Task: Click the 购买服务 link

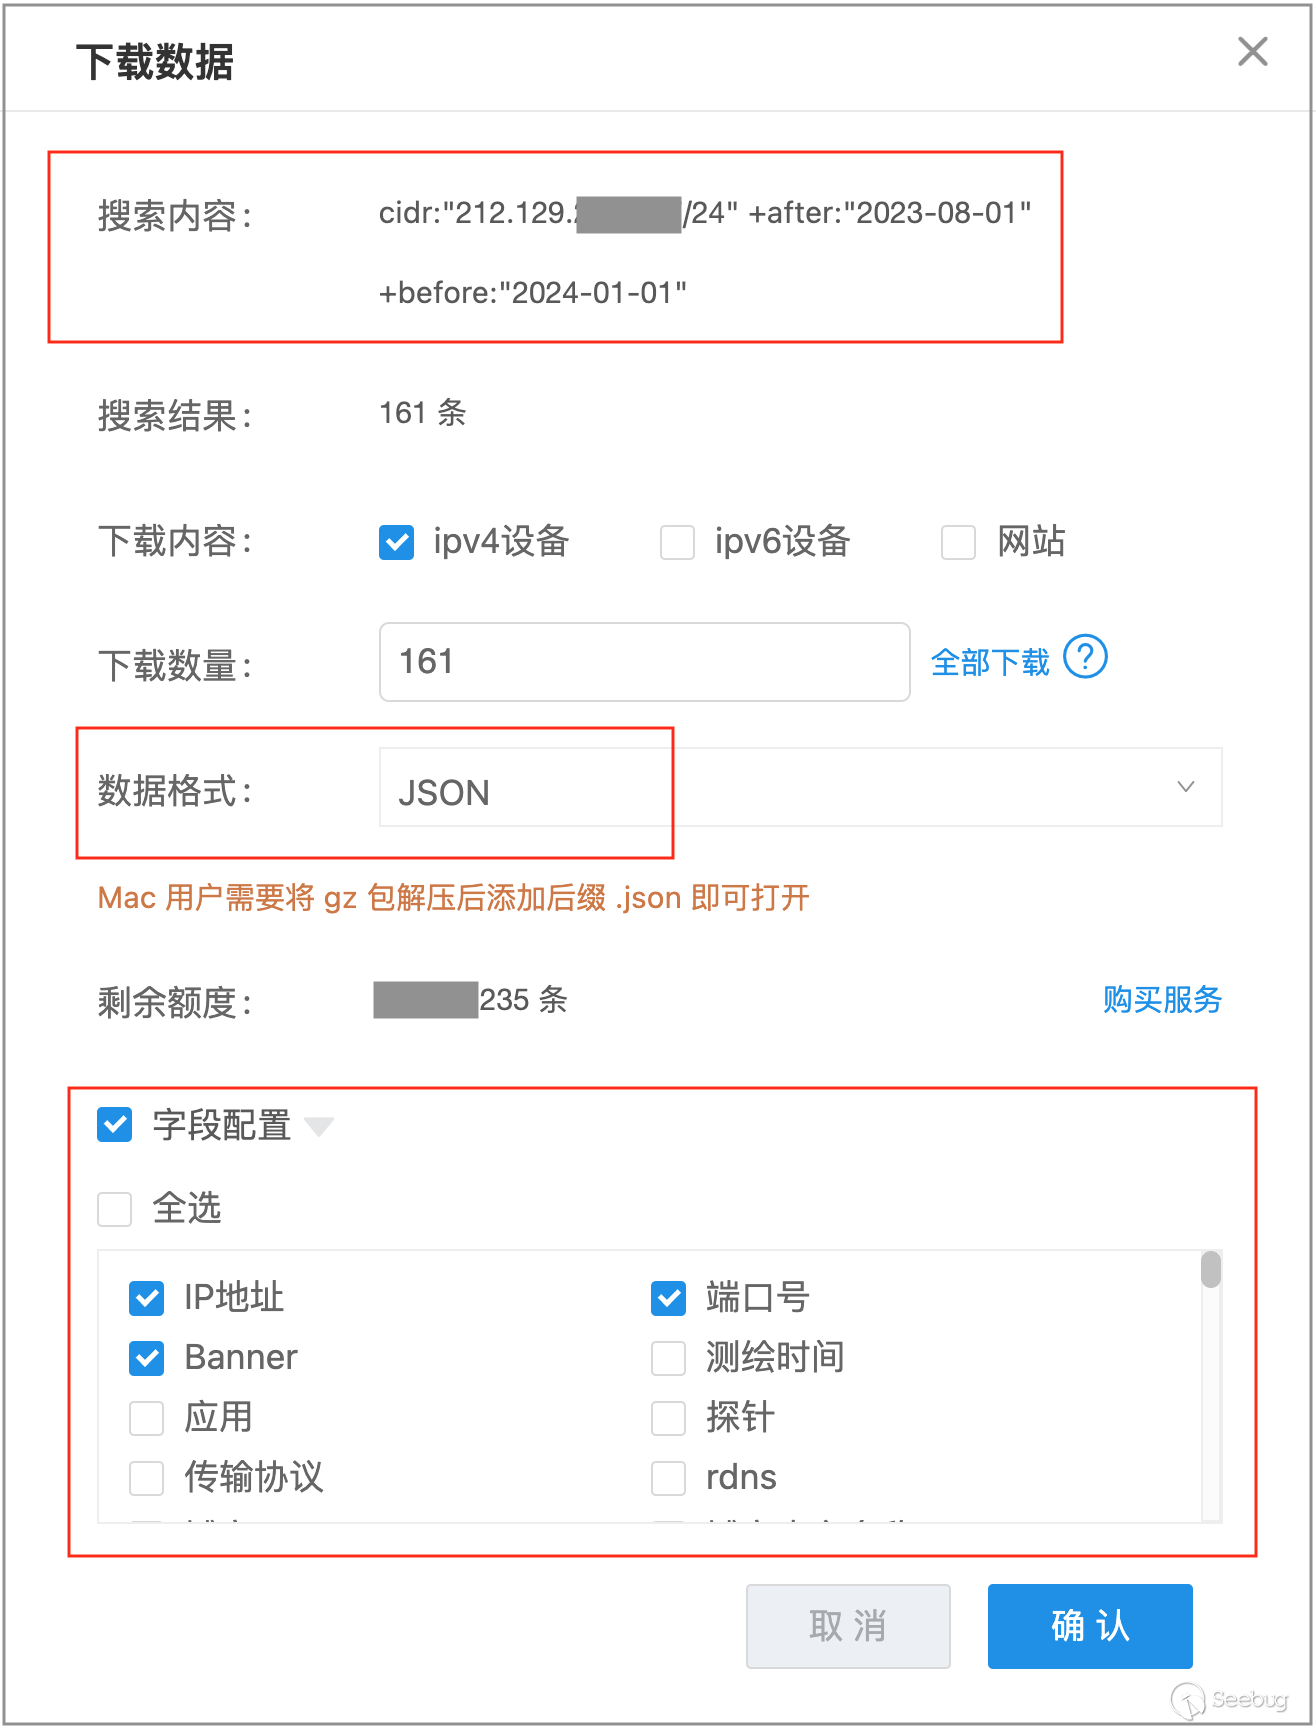Action: click(1162, 999)
